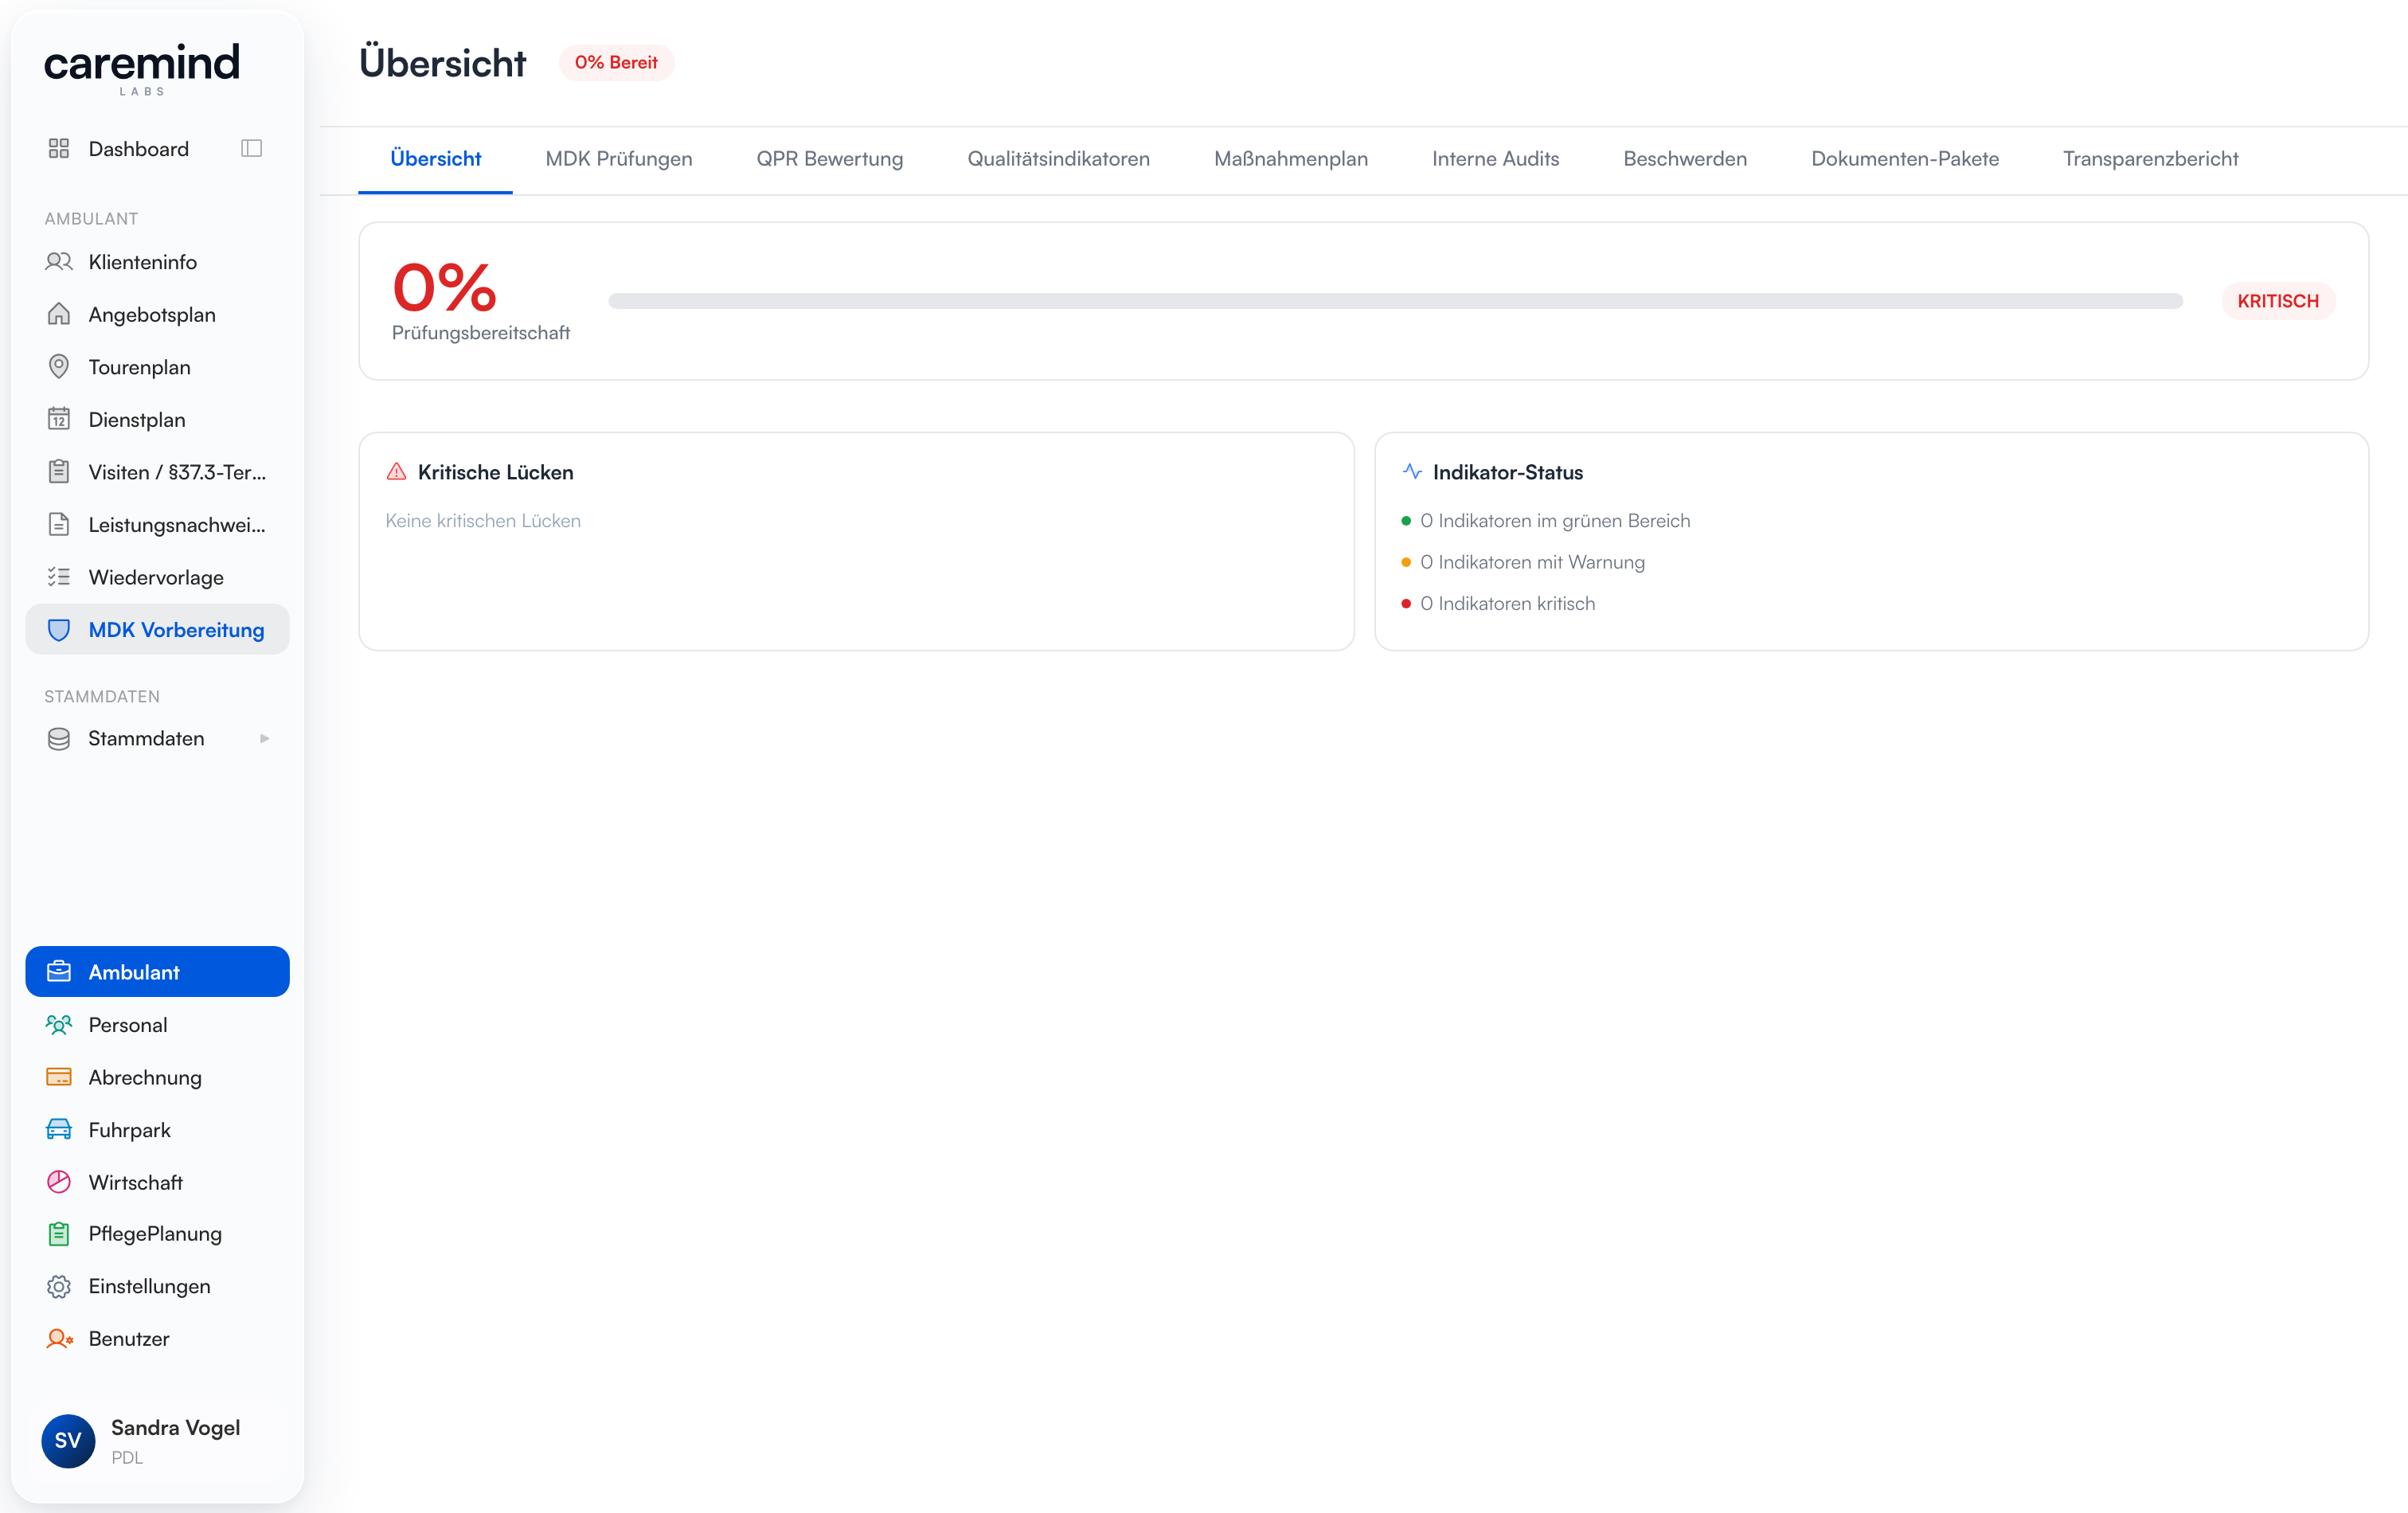
Task: Click the Kritische Lücken warning triangle icon
Action: pyautogui.click(x=397, y=472)
